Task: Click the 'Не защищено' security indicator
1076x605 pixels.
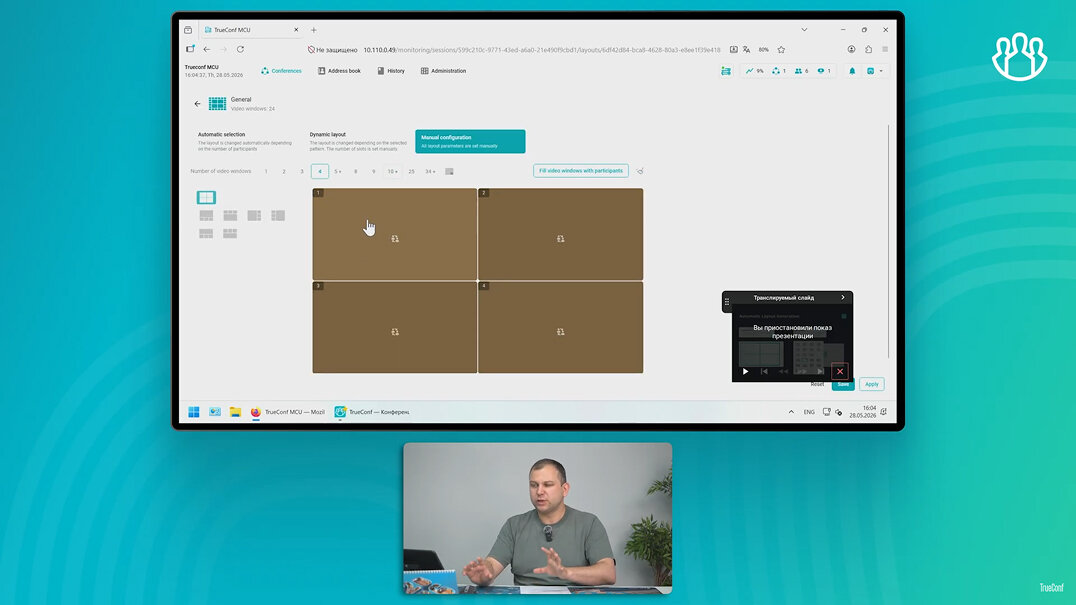Action: pos(333,49)
